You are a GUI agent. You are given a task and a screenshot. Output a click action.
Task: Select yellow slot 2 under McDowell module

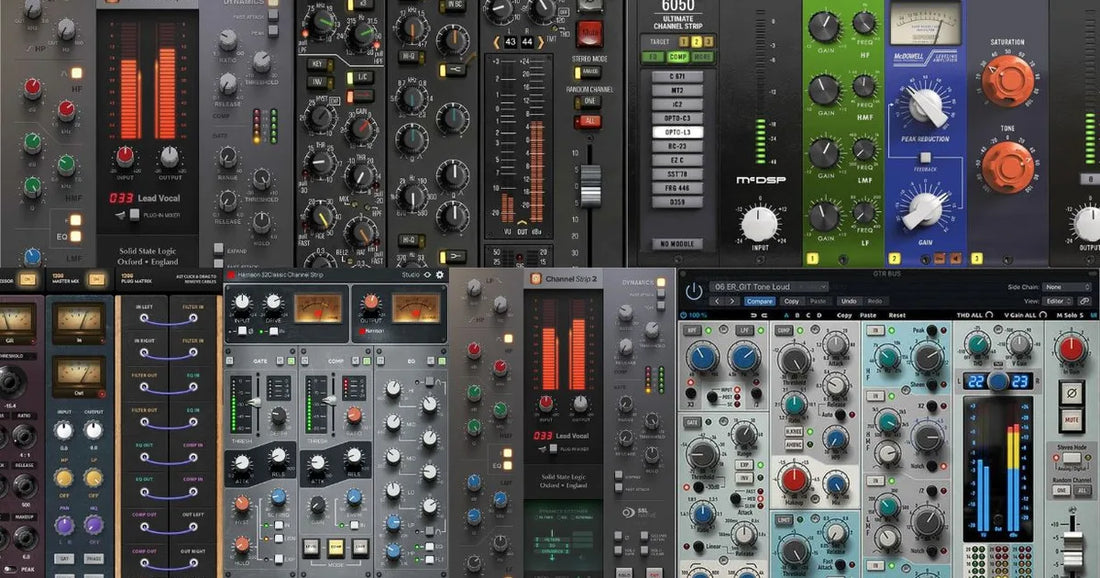(x=894, y=258)
